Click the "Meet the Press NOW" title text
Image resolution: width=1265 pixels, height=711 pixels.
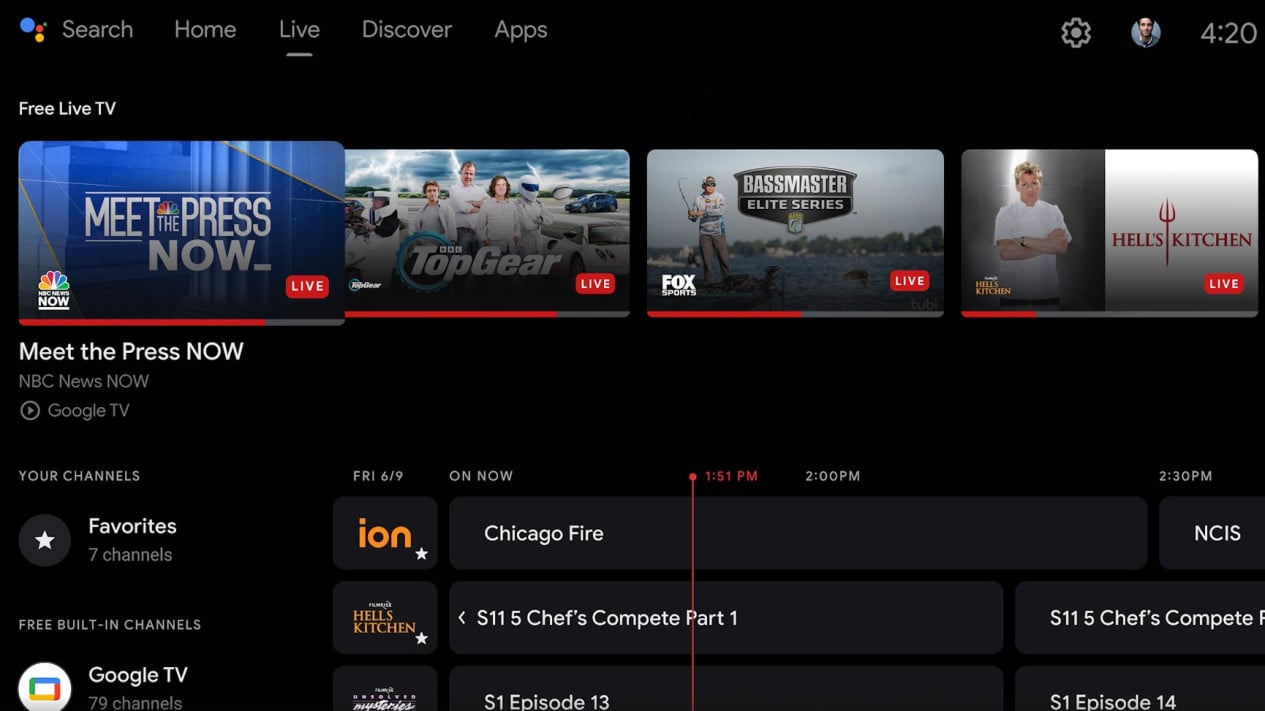click(131, 352)
